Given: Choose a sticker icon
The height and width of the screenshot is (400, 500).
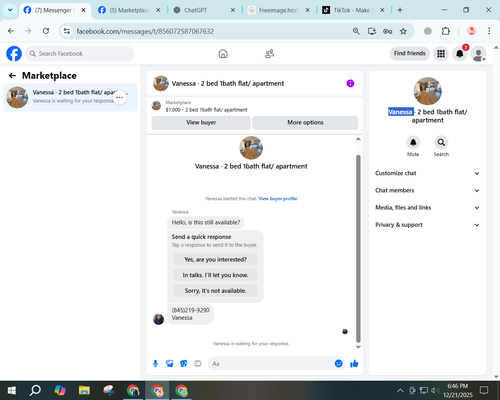Looking at the screenshot, I should pyautogui.click(x=184, y=364).
